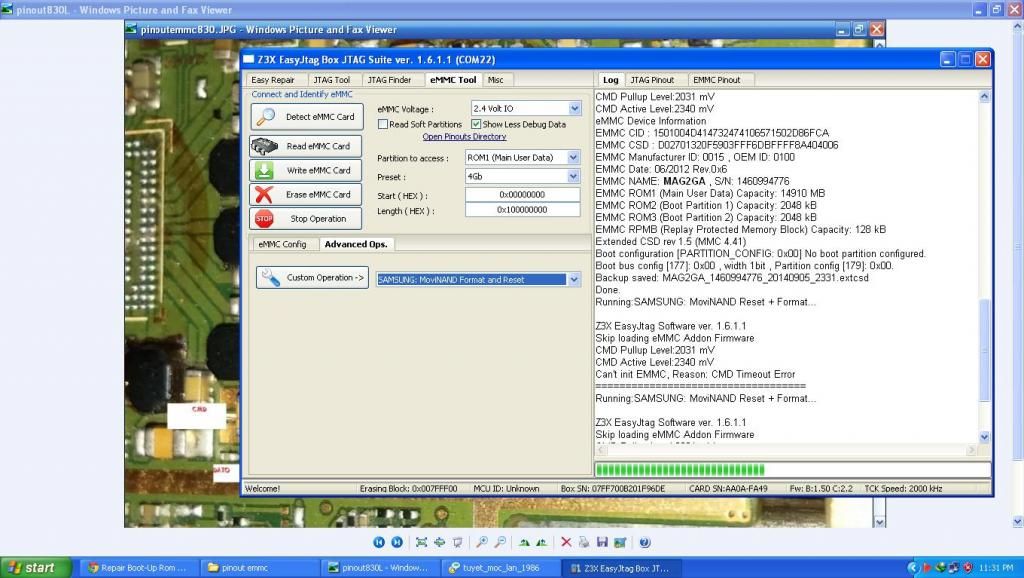Click the pinoutemmc830.JPG window title icon

coord(131,29)
